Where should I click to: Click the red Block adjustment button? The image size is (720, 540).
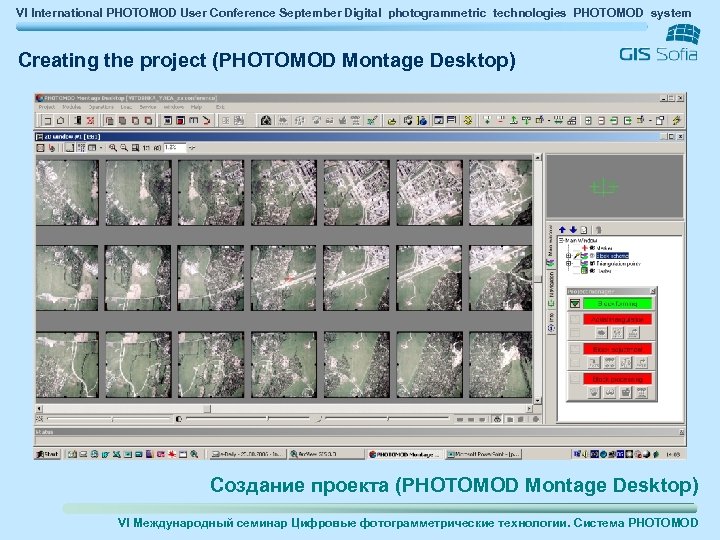[x=618, y=349]
